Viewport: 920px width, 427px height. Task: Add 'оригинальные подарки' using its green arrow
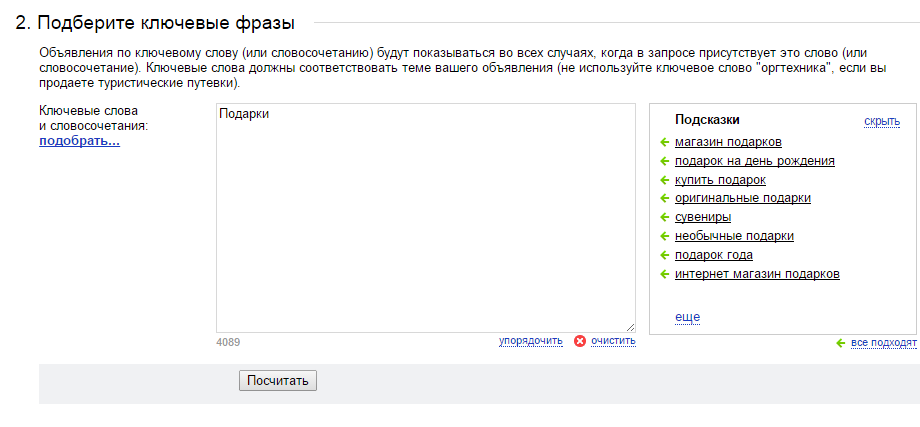664,198
